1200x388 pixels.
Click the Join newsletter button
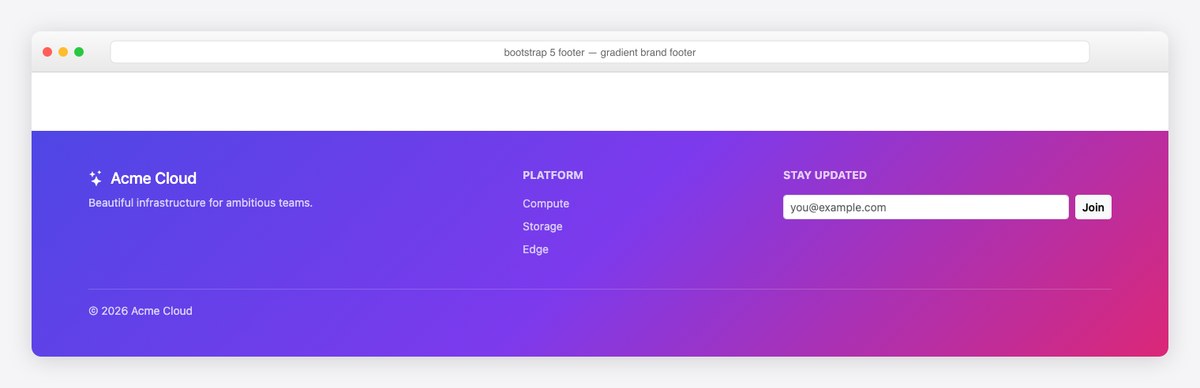[1093, 207]
